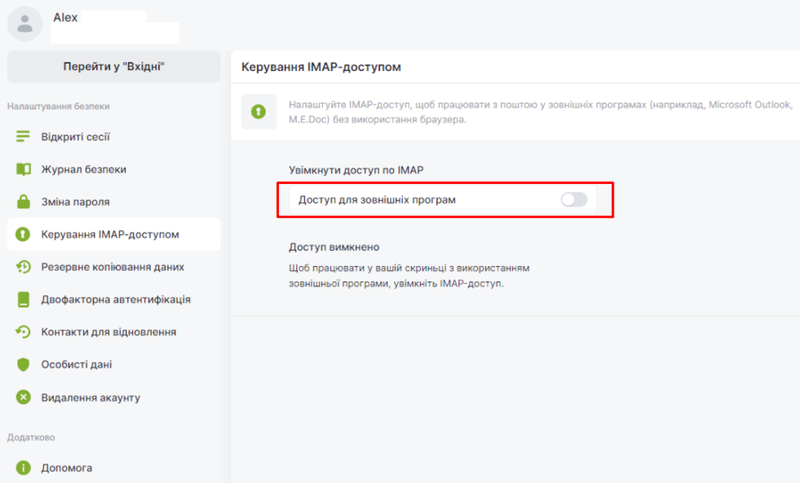
Task: Click the Налаштування безпеки section header
Action: point(58,105)
